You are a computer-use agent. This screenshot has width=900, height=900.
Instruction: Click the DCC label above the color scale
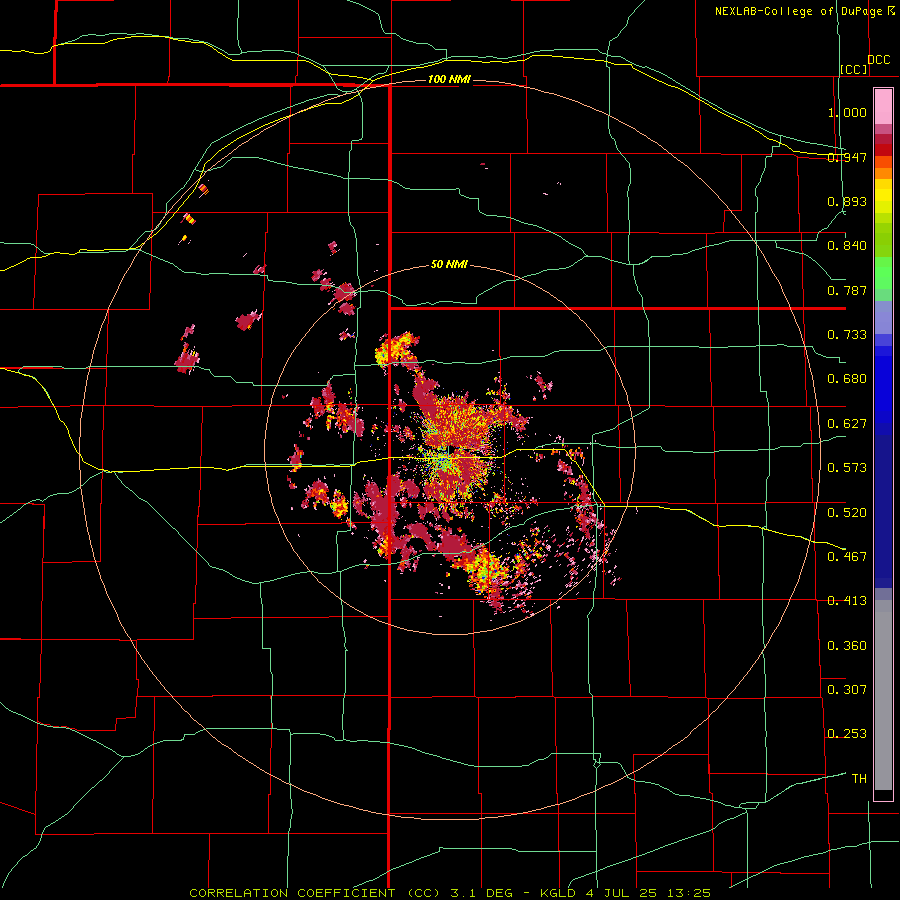click(x=878, y=60)
